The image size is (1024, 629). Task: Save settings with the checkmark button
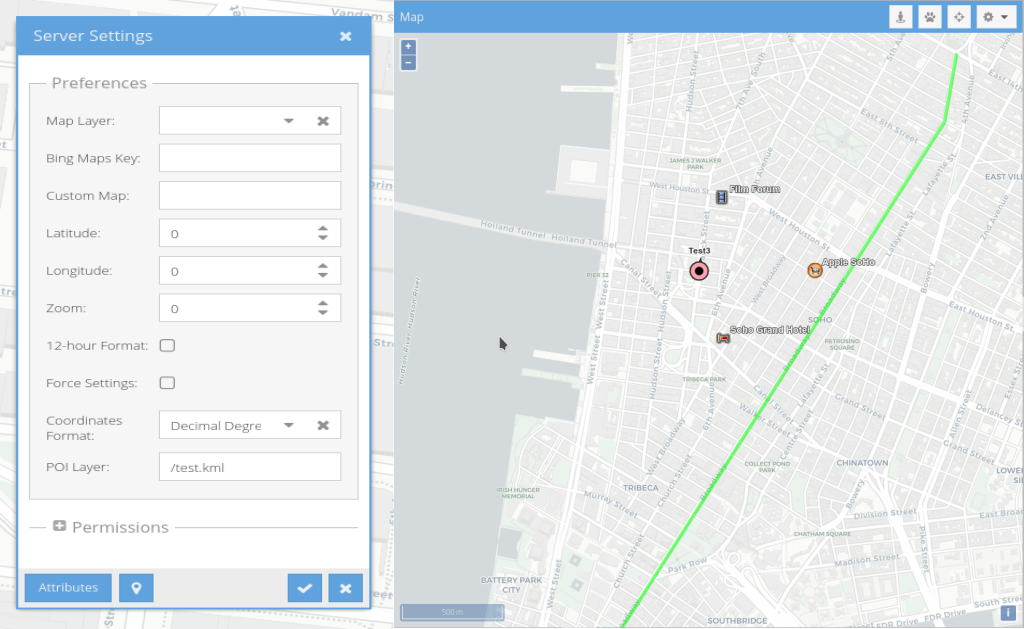(x=304, y=588)
